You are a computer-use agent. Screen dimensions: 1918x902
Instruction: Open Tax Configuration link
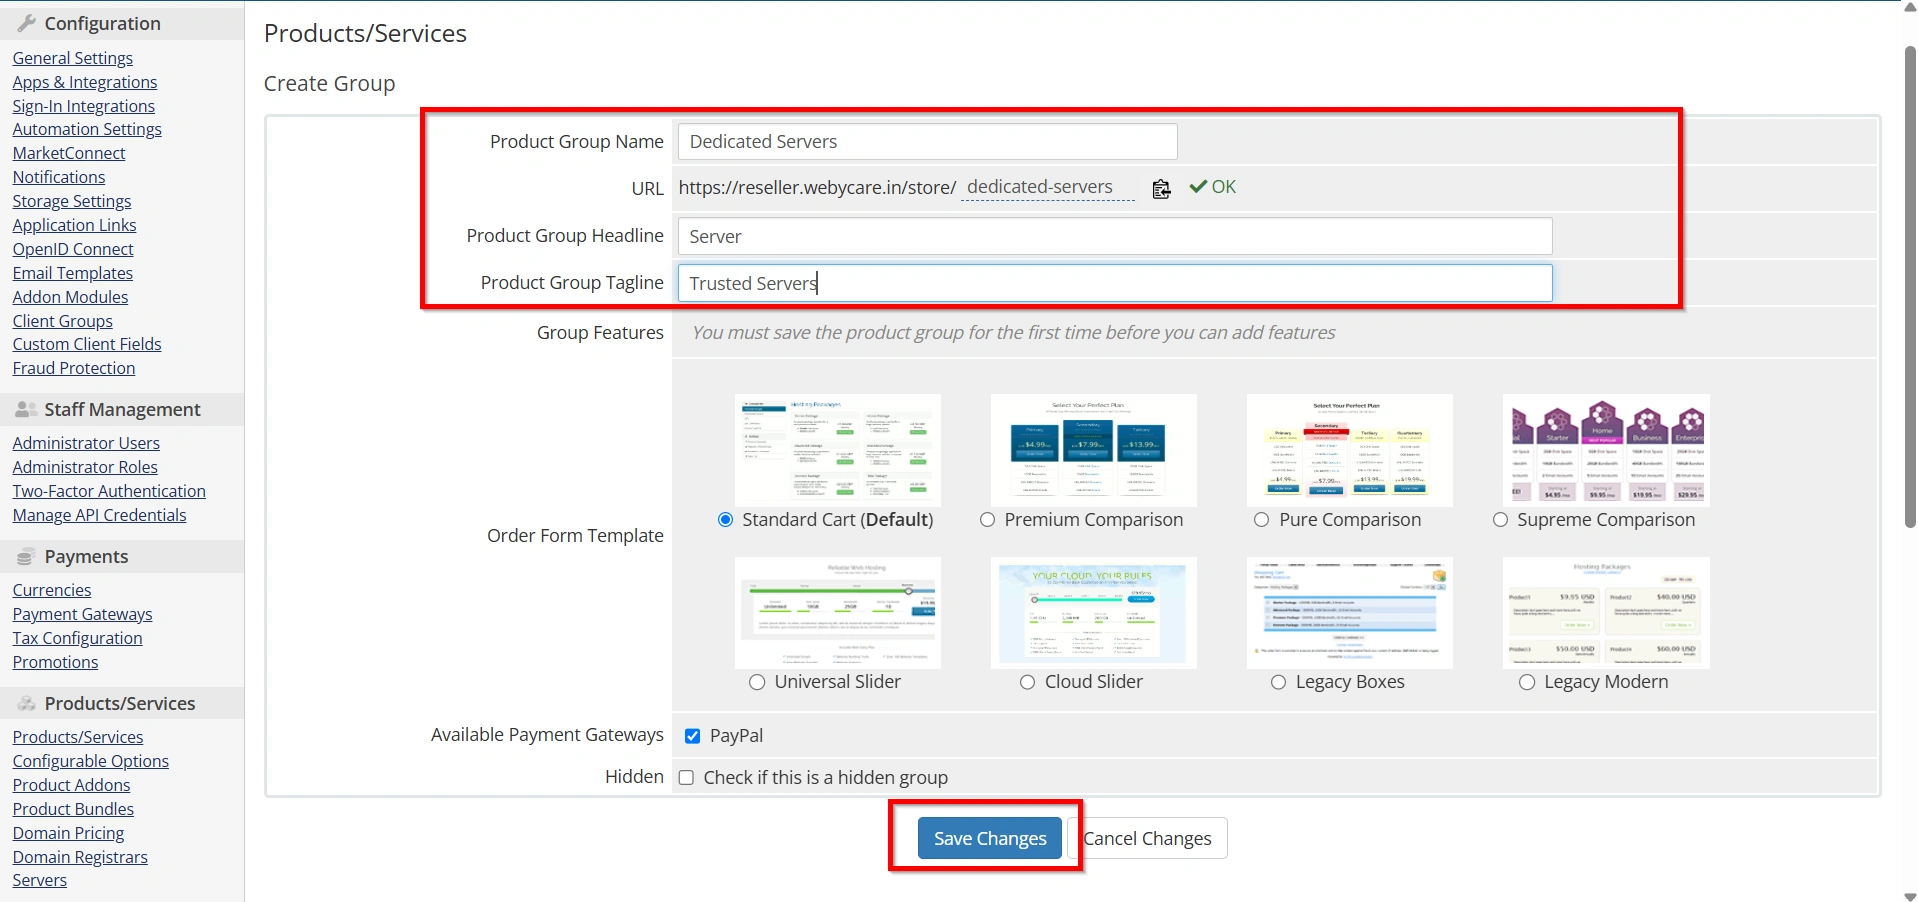(78, 638)
